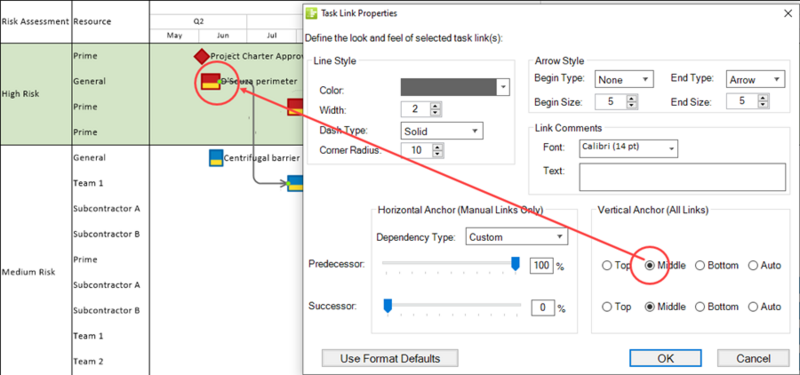Click the link comments Text box
The width and height of the screenshot is (800, 375).
682,177
